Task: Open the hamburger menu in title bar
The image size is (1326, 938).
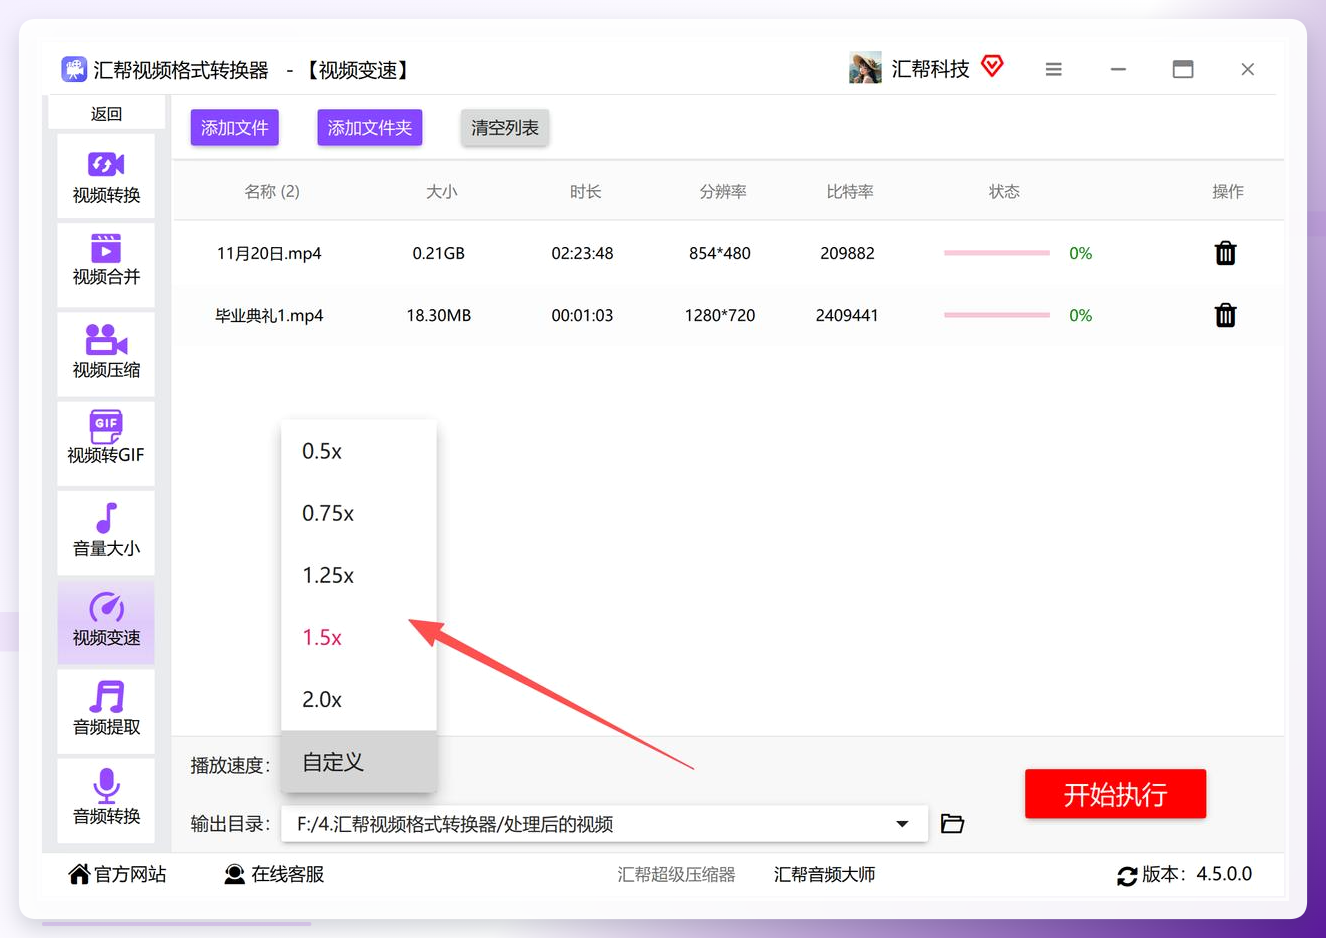Action: 1053,69
